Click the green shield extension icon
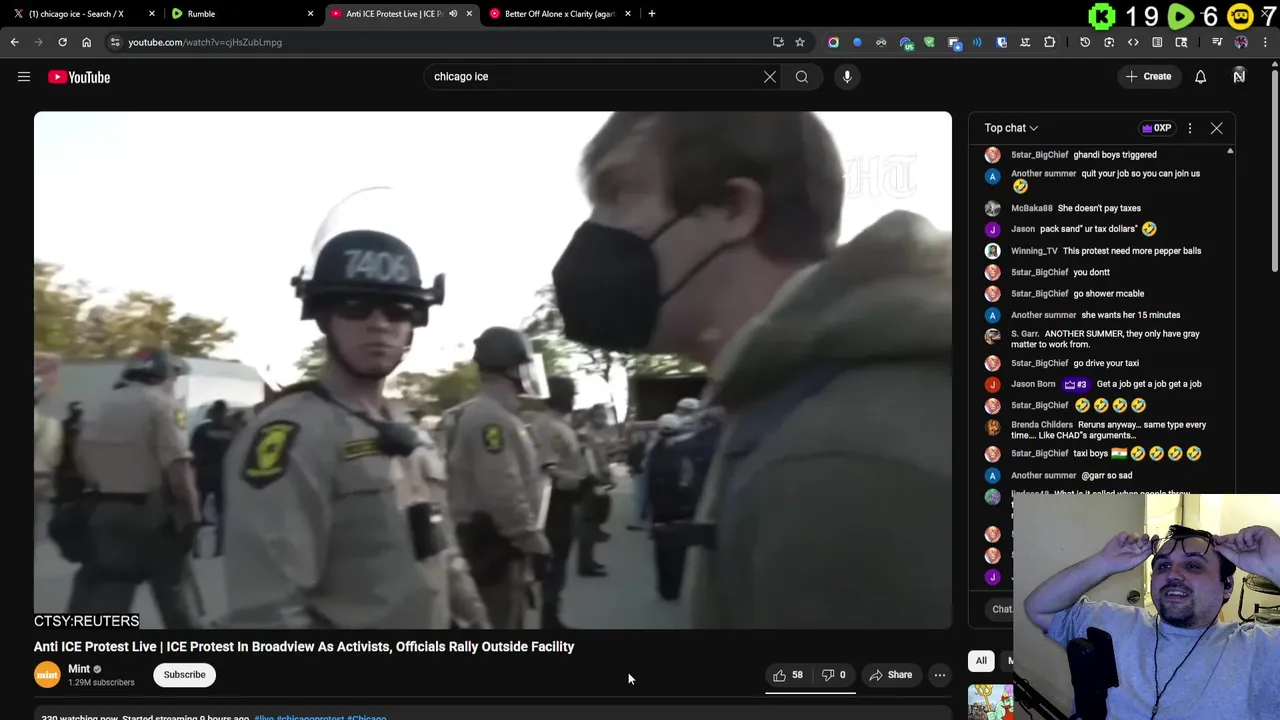 point(929,42)
